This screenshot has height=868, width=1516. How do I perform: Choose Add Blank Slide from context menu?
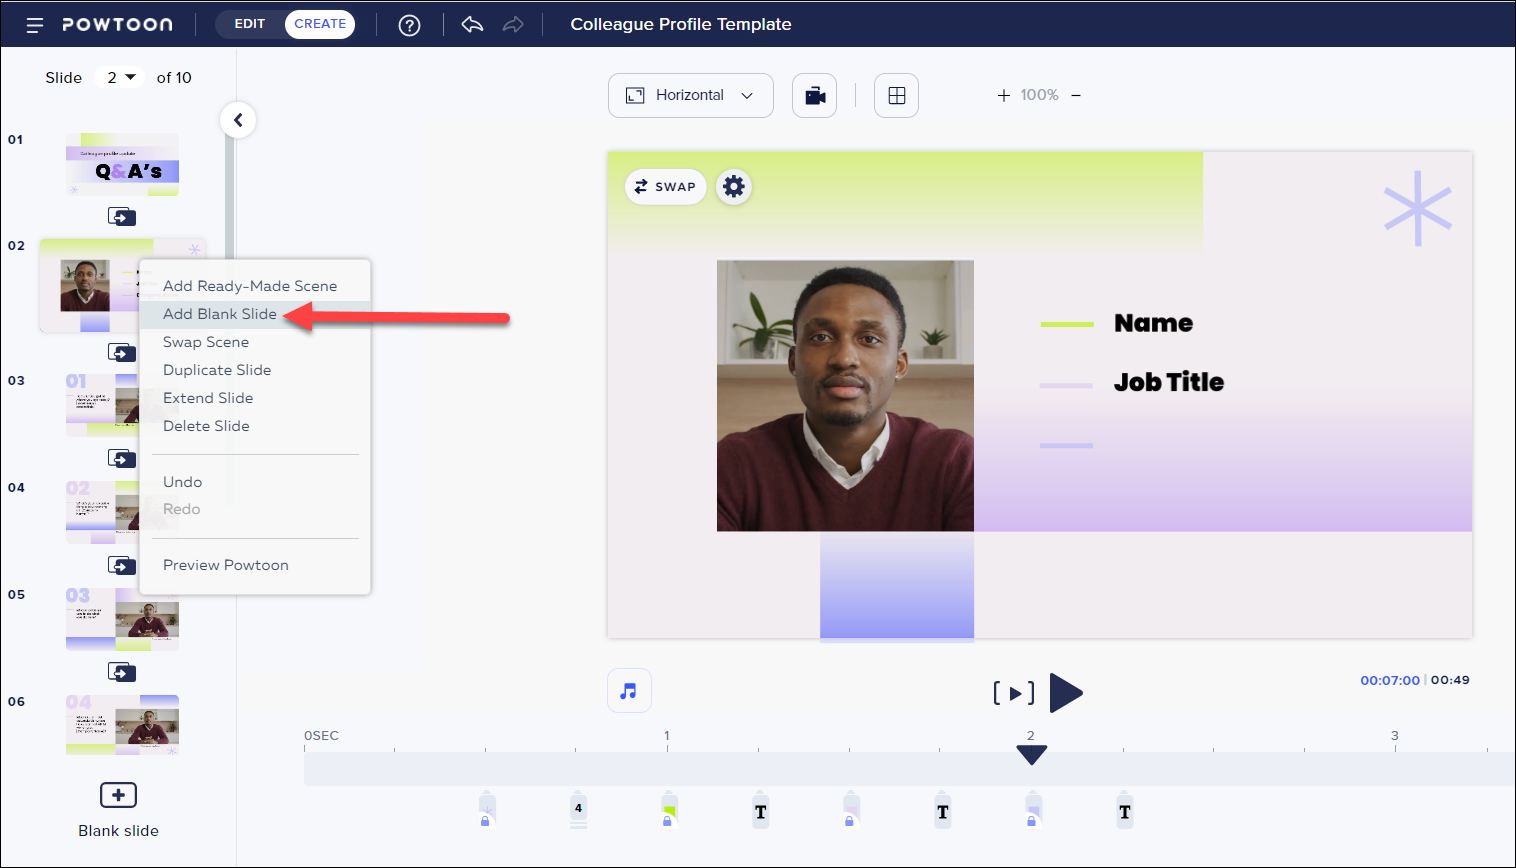(x=220, y=314)
